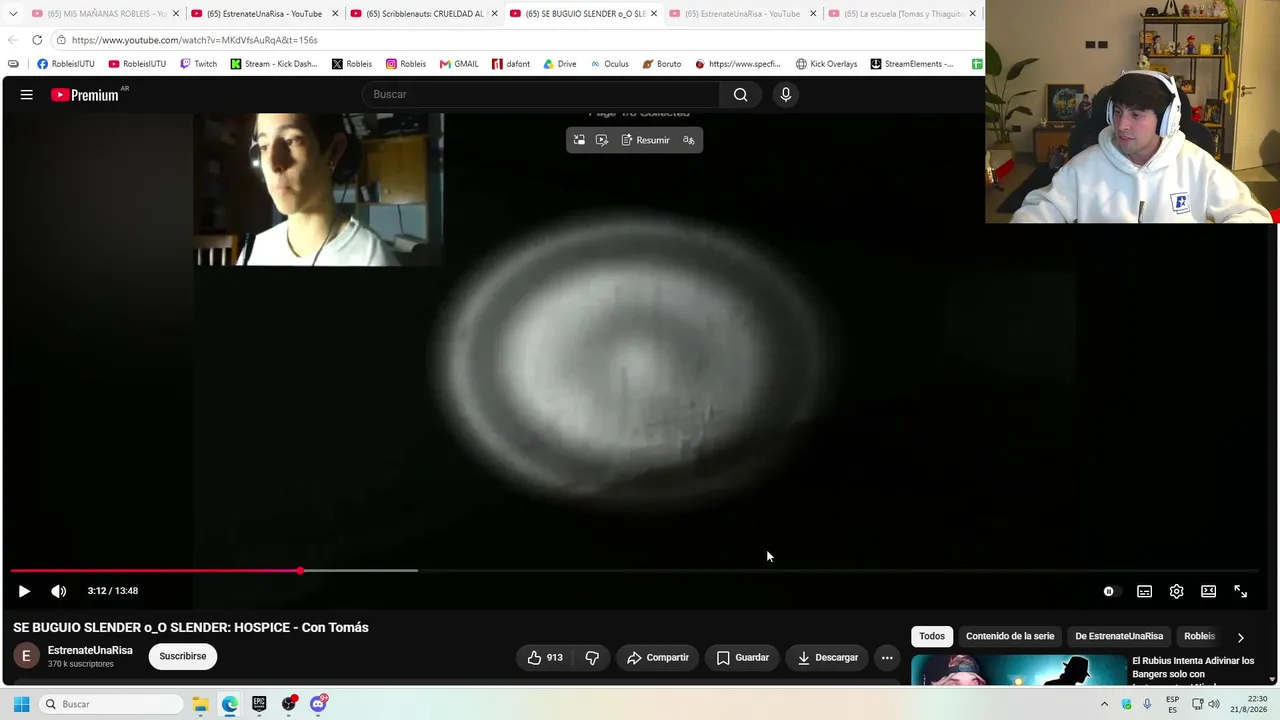Viewport: 1280px width, 720px height.
Task: Like the video with 913 likes
Action: [x=545, y=657]
